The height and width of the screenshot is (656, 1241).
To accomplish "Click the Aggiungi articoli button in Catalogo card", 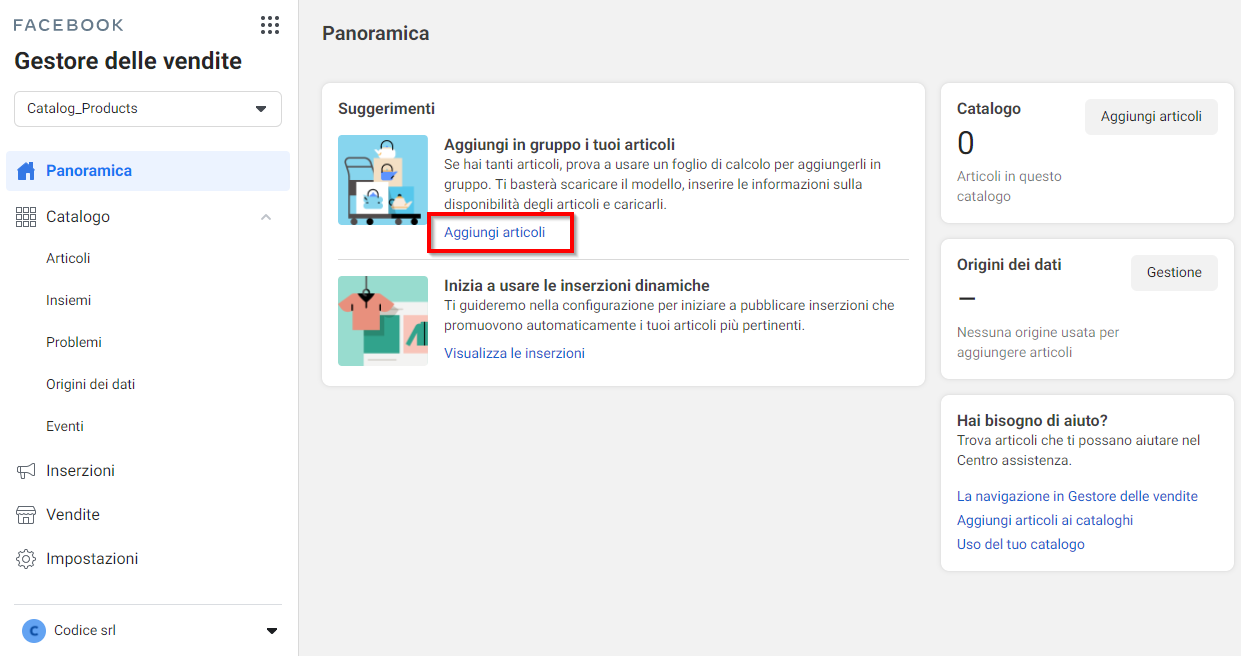I will [x=1151, y=117].
